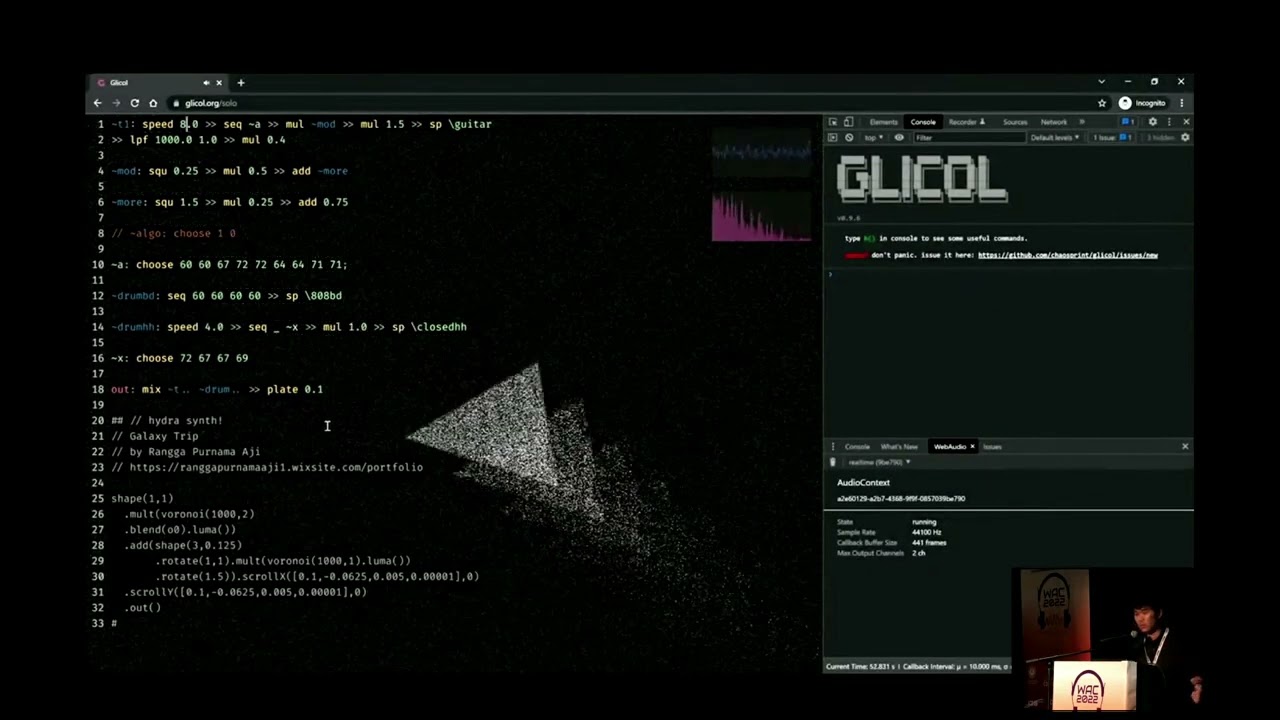Open the Network tab
The height and width of the screenshot is (720, 1280).
click(x=1054, y=122)
